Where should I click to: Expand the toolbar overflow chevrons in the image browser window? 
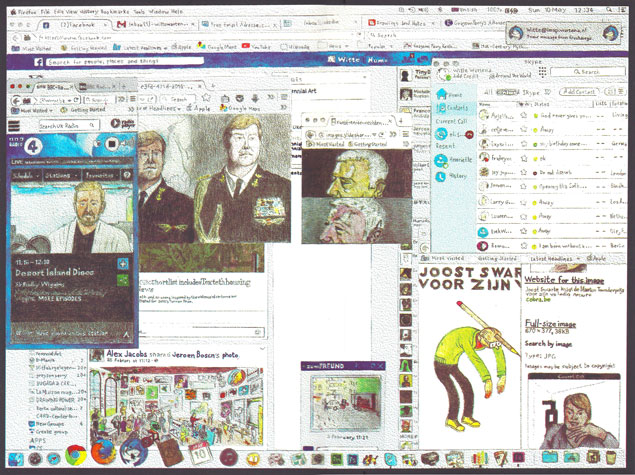393,134
